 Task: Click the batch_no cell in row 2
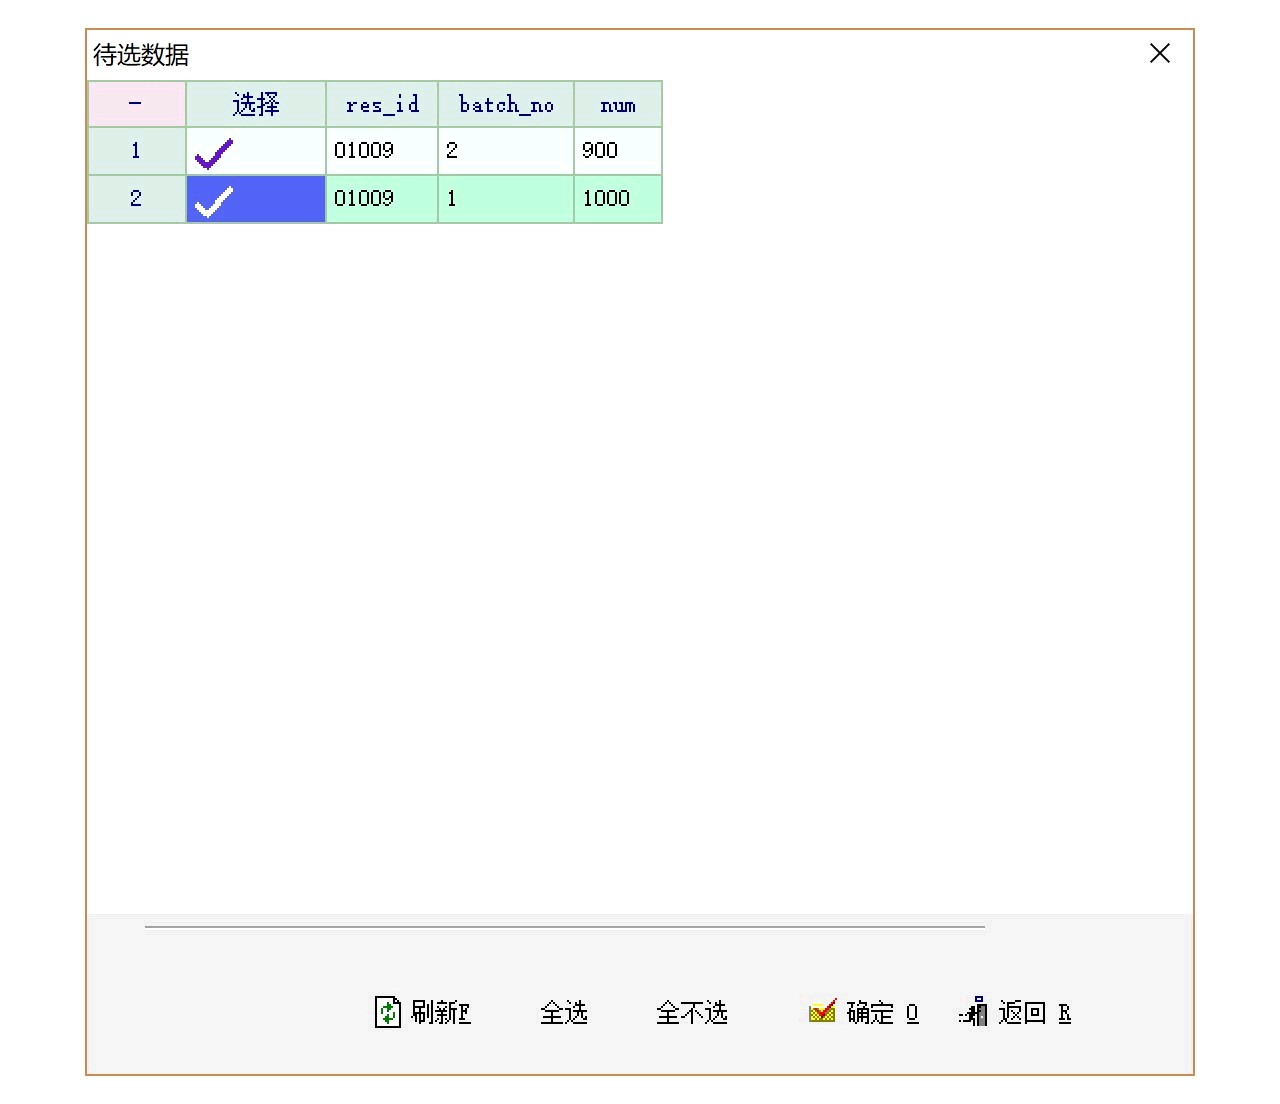tap(505, 199)
